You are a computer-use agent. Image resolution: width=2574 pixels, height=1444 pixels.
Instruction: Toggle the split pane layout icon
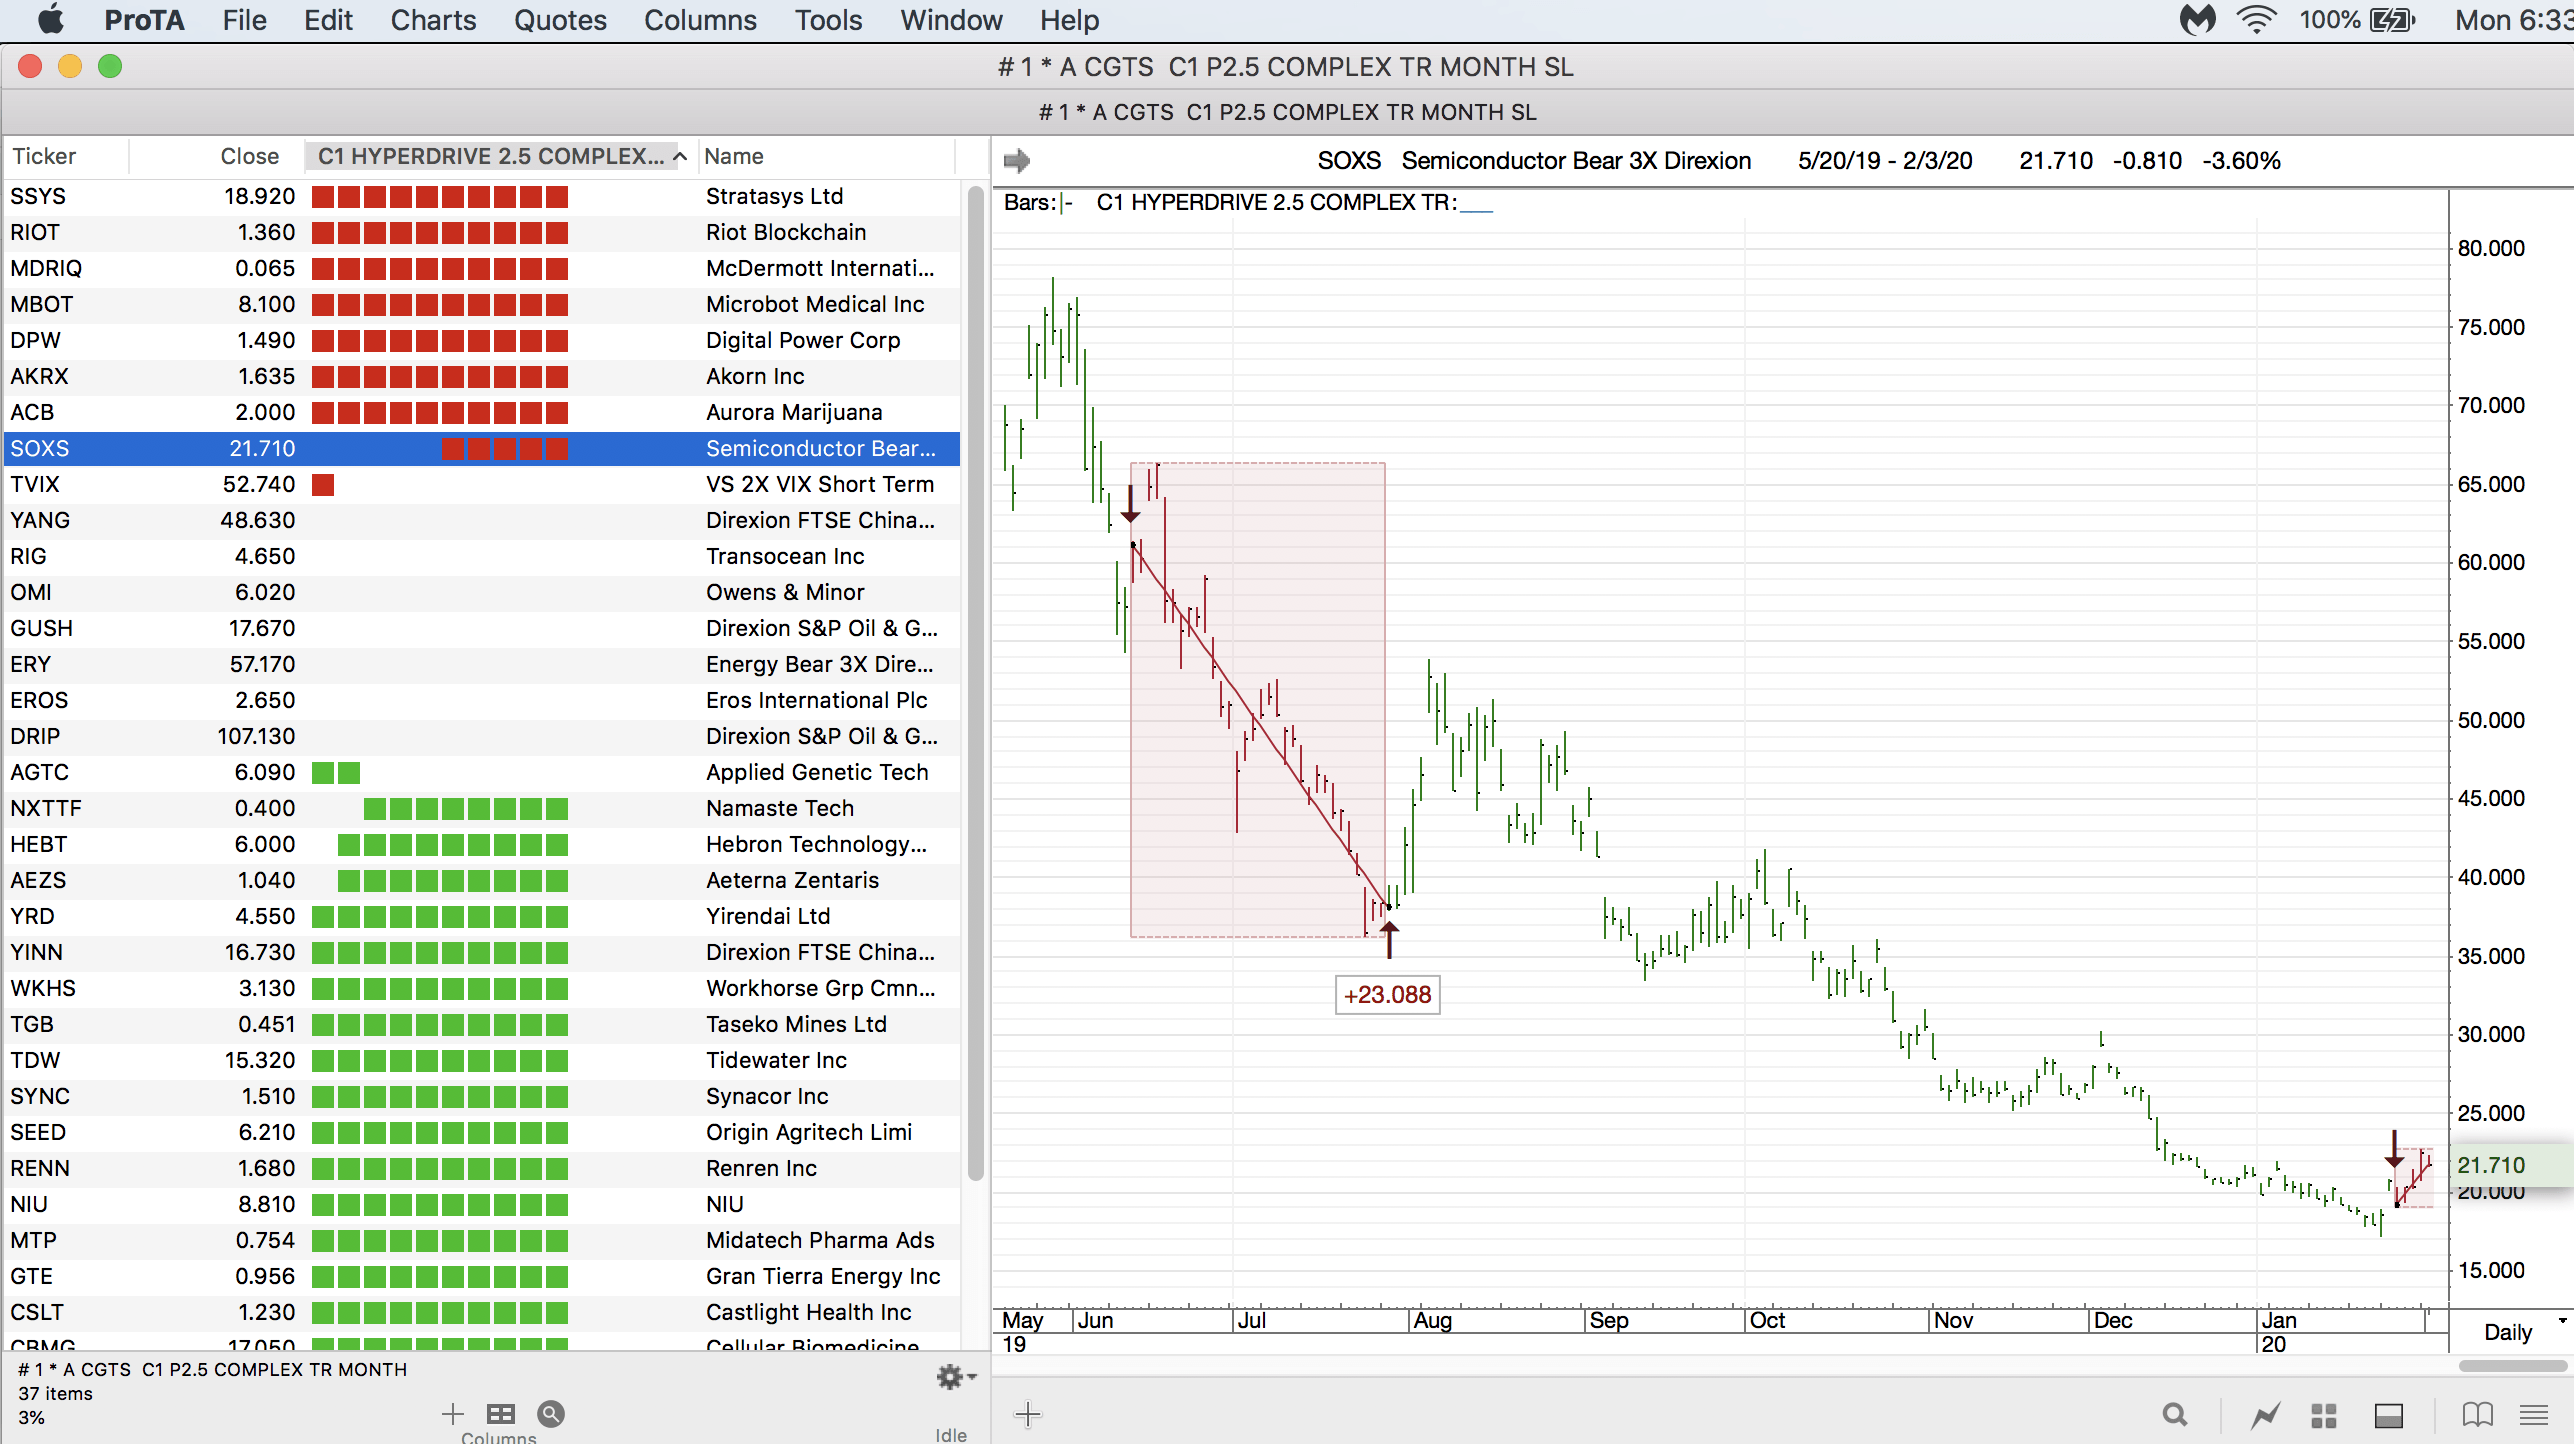(x=2388, y=1414)
